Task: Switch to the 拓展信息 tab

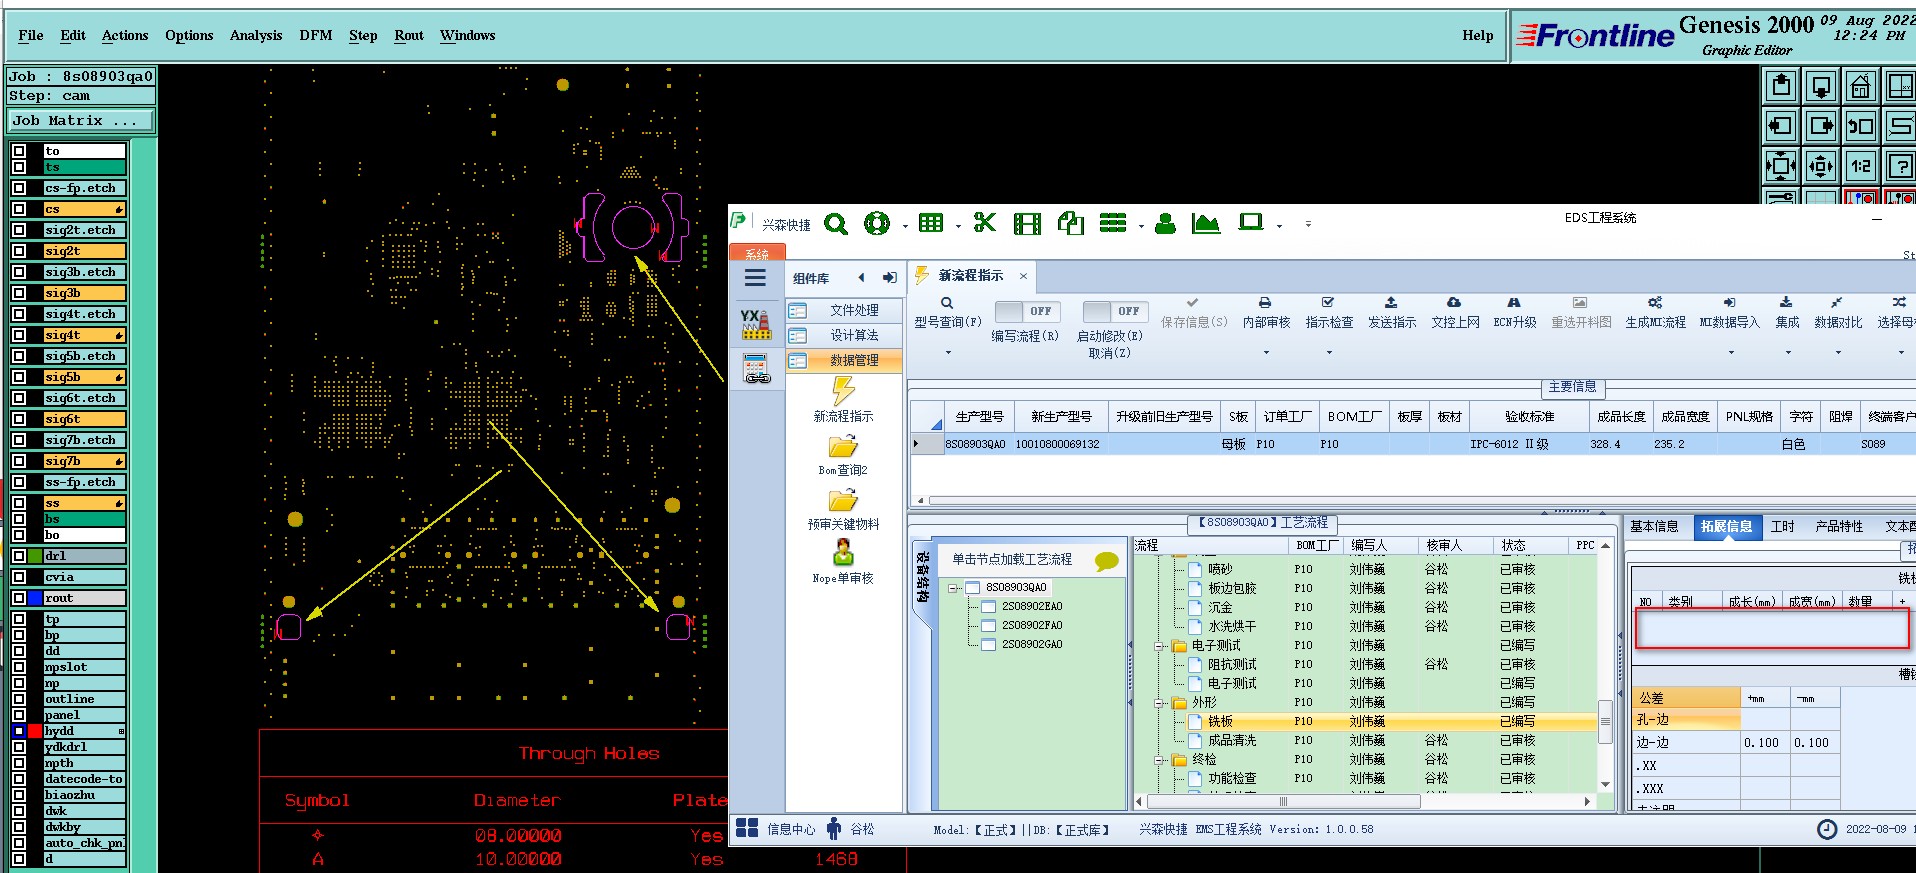Action: click(1726, 526)
